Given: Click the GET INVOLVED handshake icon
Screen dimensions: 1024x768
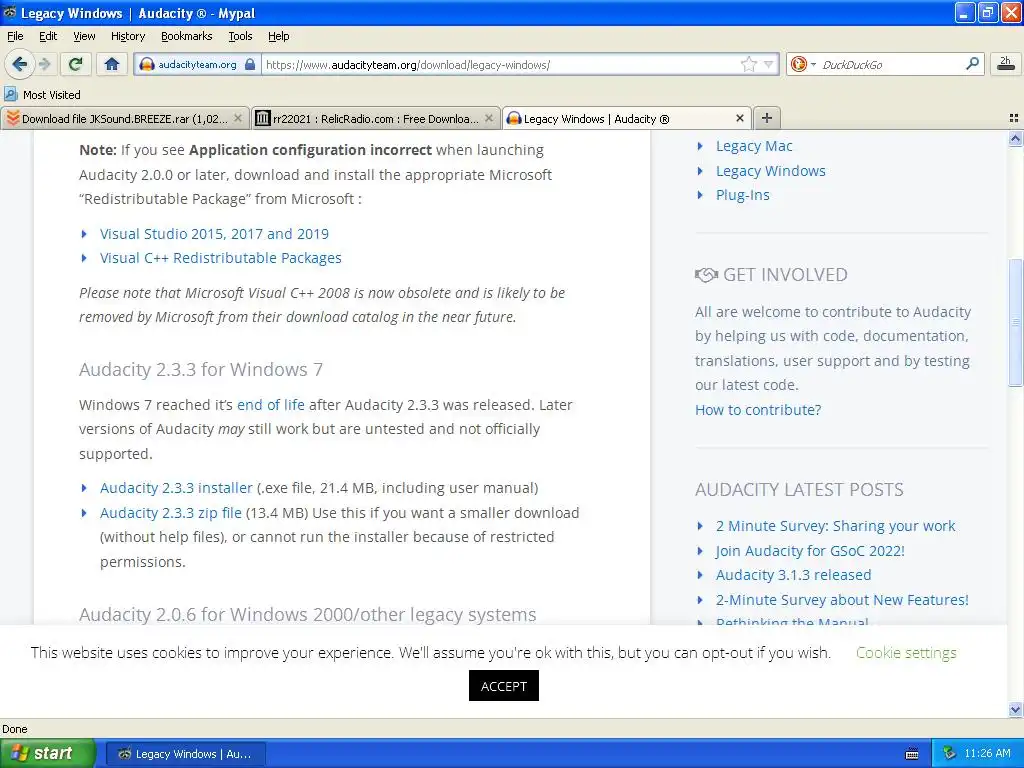Looking at the screenshot, I should coord(706,275).
